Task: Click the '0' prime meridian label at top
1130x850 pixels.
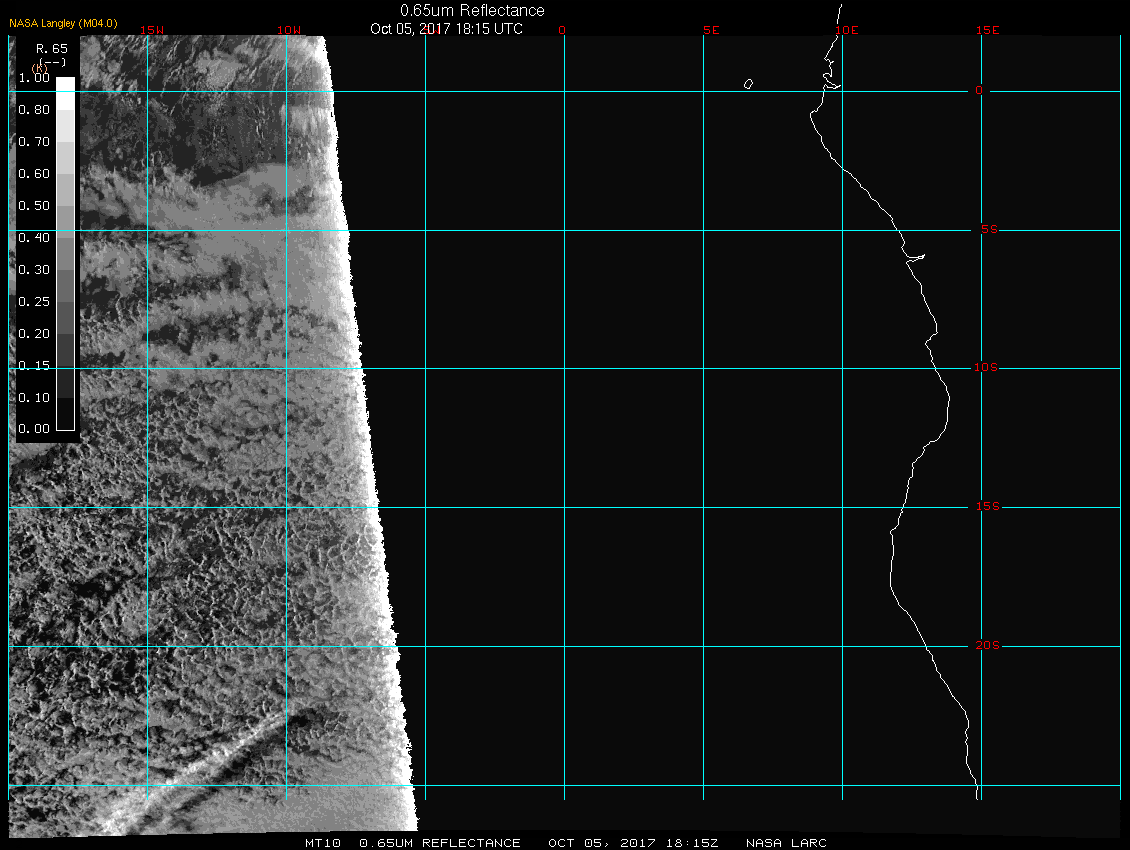Action: tap(562, 30)
